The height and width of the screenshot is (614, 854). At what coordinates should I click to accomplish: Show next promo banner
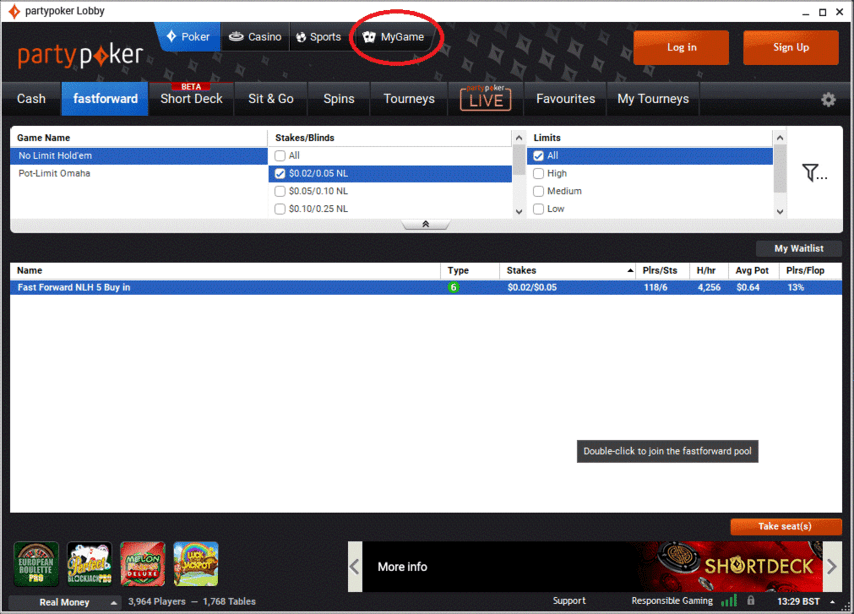(x=831, y=567)
